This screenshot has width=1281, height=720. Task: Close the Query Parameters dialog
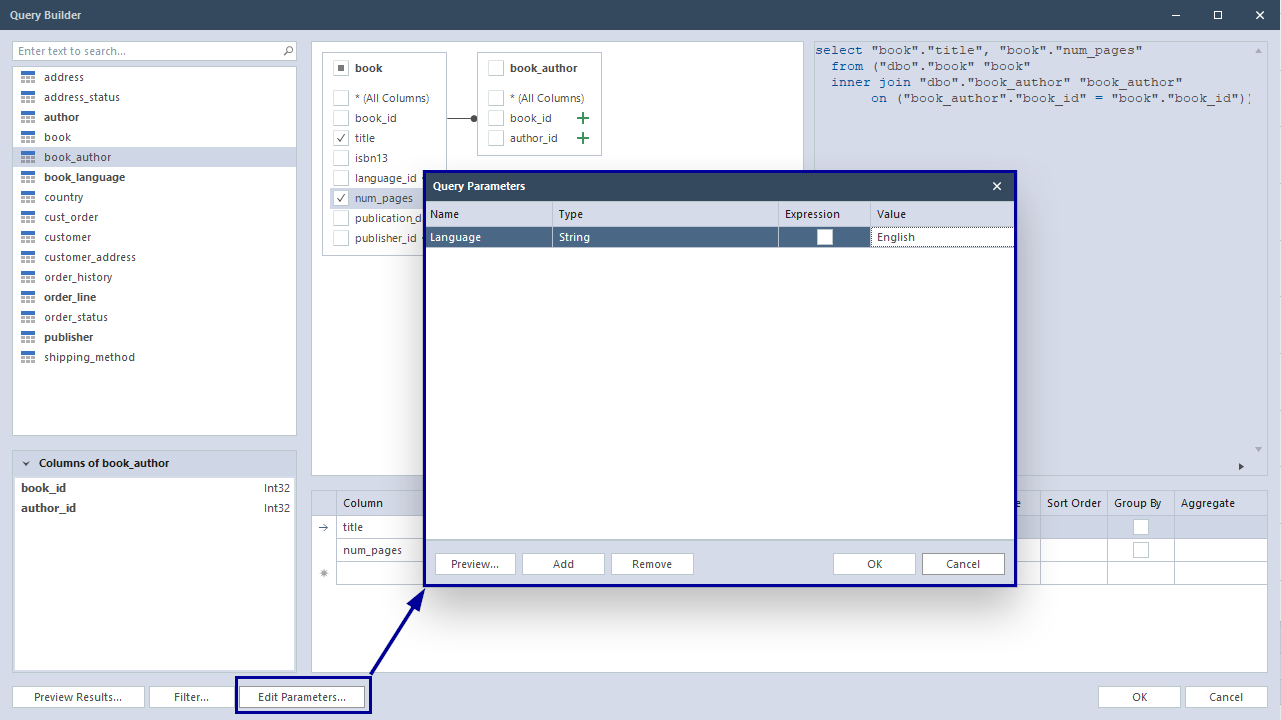coord(997,186)
